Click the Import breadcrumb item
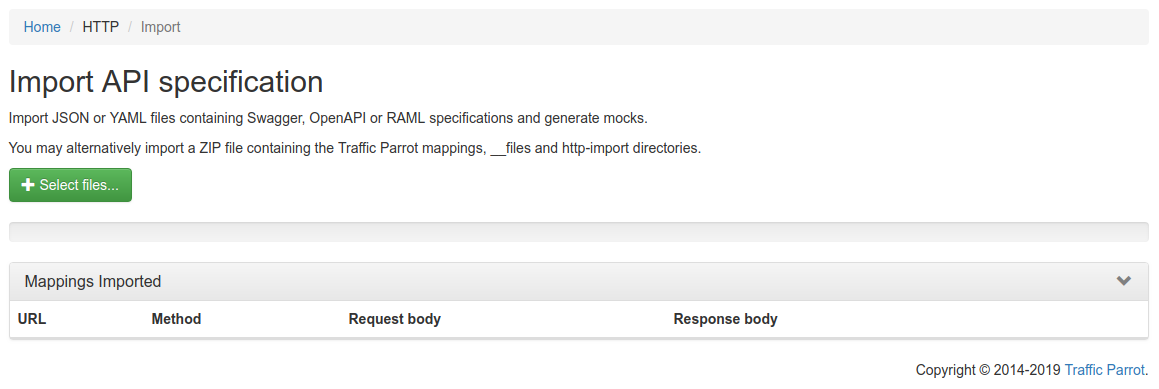The width and height of the screenshot is (1159, 389). pos(160,27)
